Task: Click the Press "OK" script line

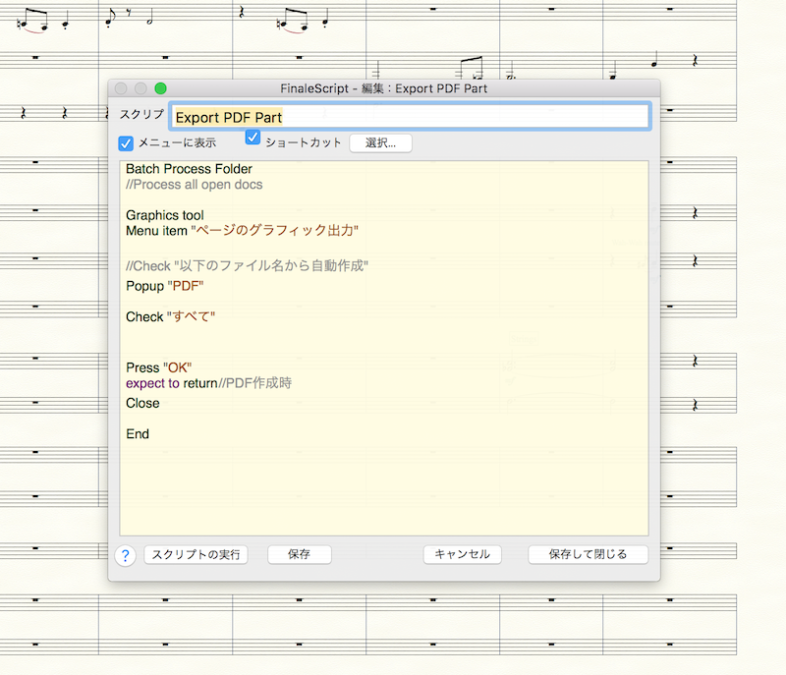Action: point(159,368)
